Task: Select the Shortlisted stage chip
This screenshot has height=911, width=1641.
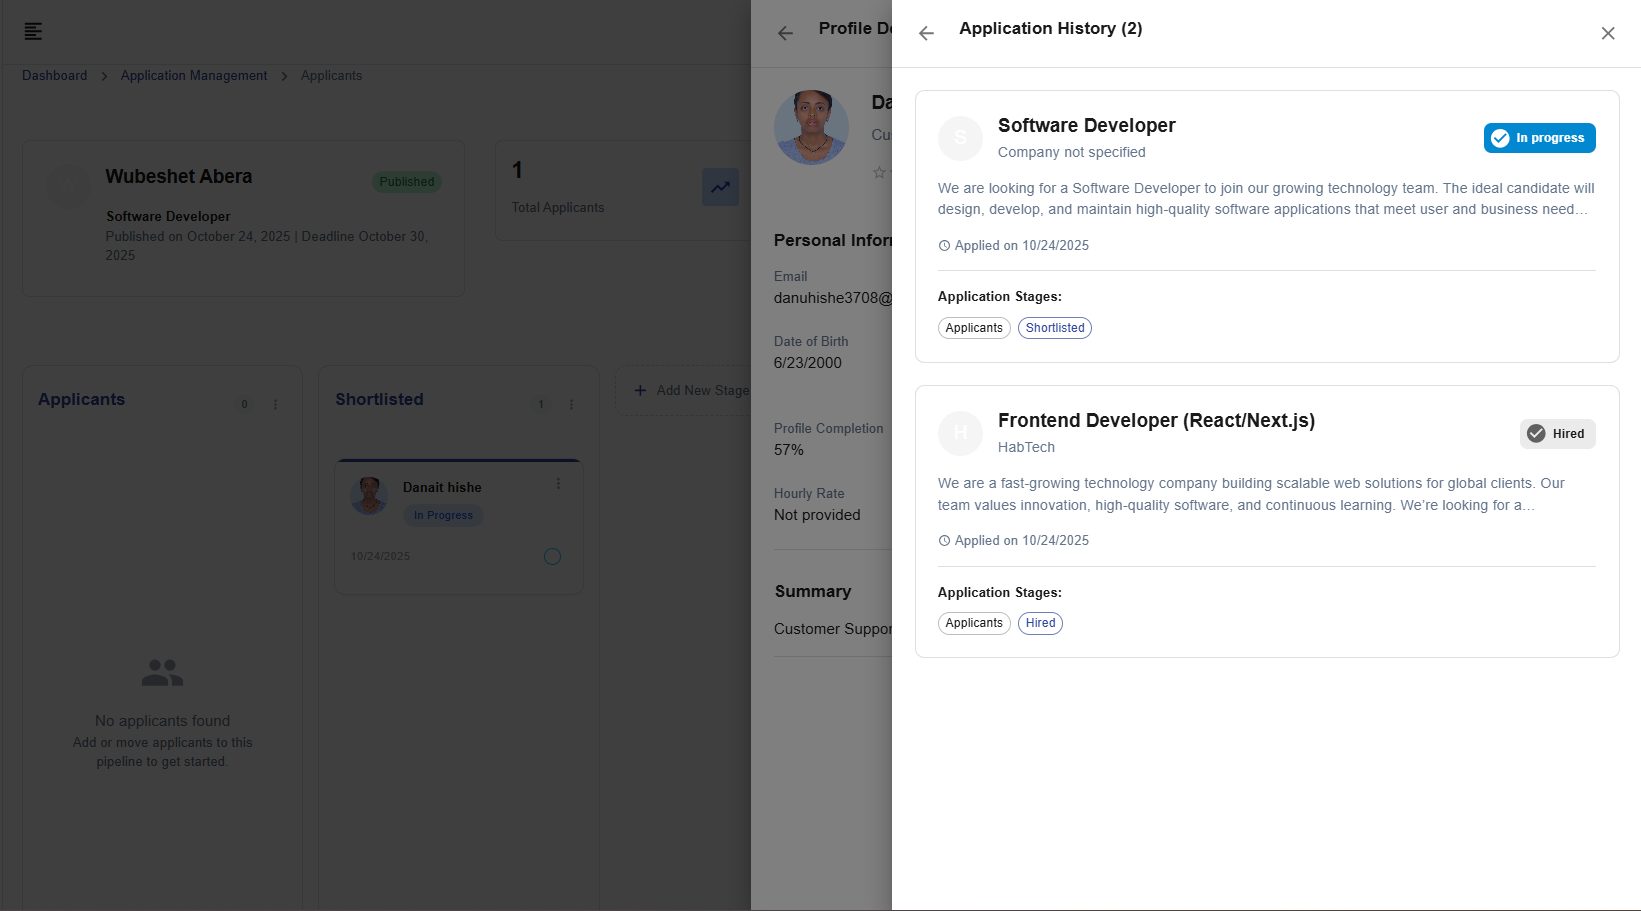Action: pyautogui.click(x=1054, y=328)
